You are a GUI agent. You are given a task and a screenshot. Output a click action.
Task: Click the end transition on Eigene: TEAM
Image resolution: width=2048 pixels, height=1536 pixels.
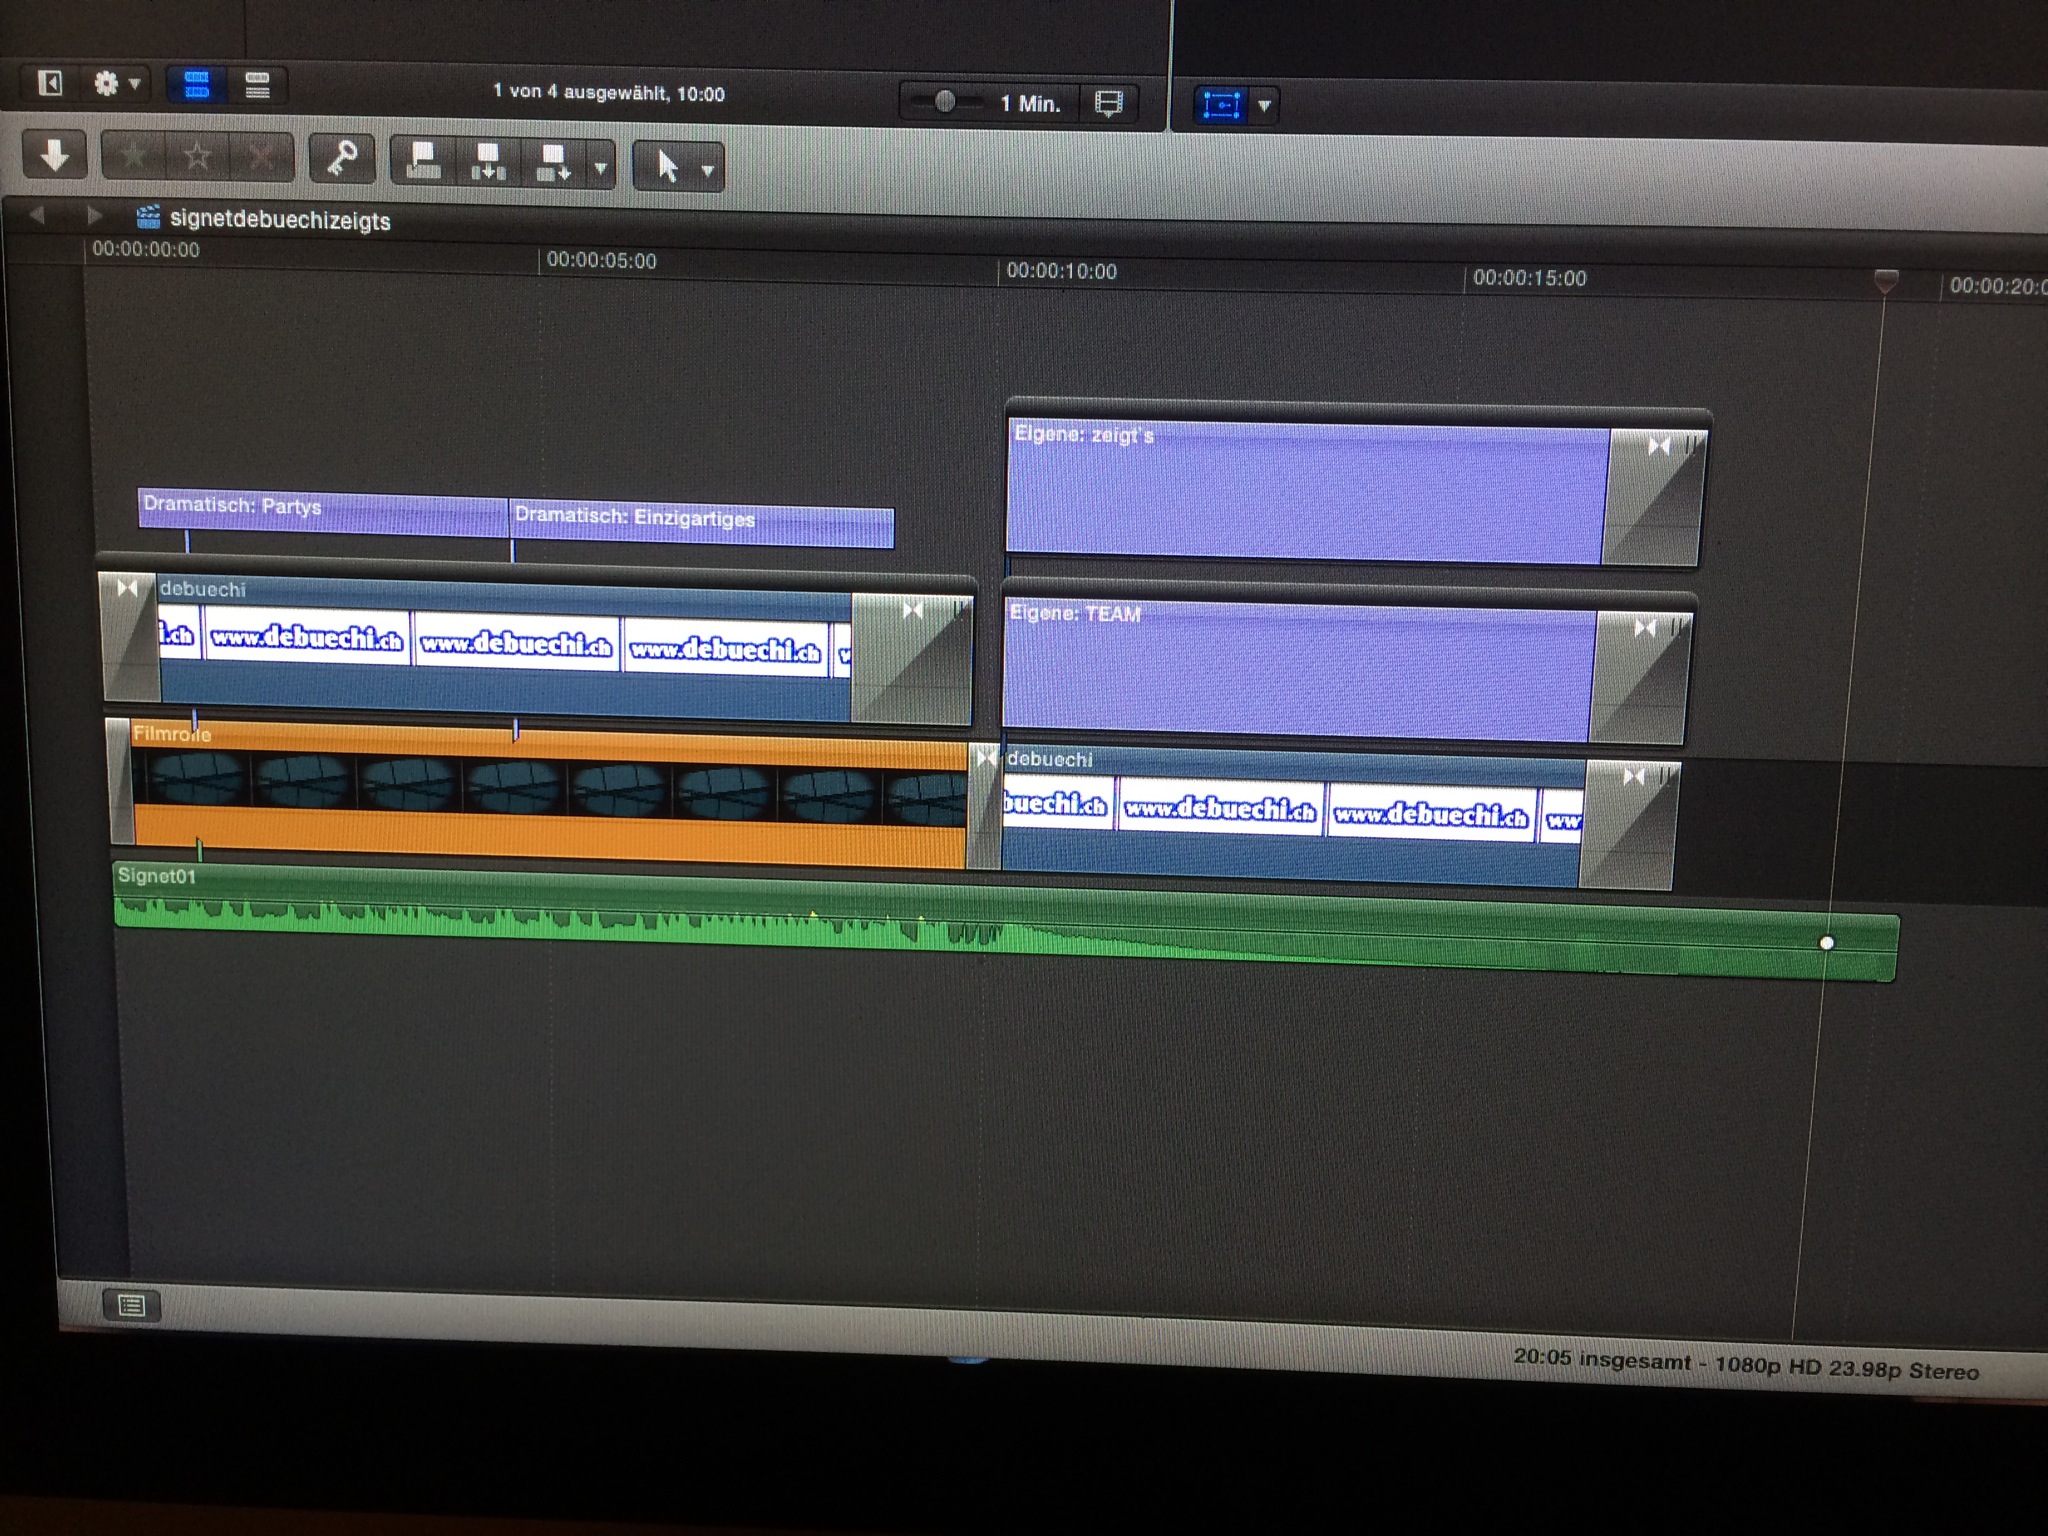coord(1641,677)
